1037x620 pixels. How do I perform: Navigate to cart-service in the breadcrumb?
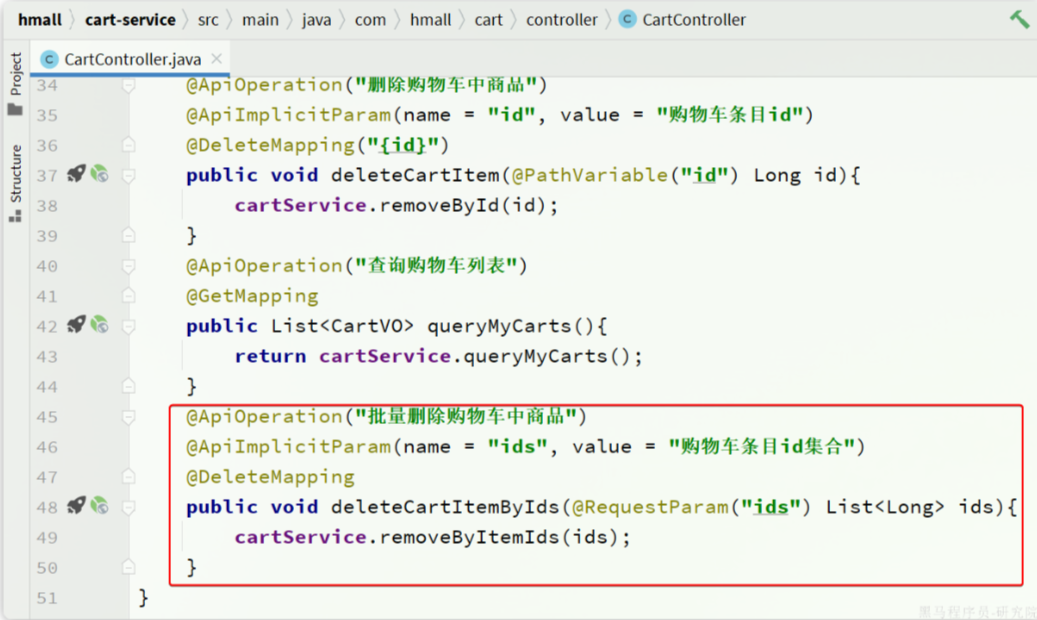pos(130,19)
